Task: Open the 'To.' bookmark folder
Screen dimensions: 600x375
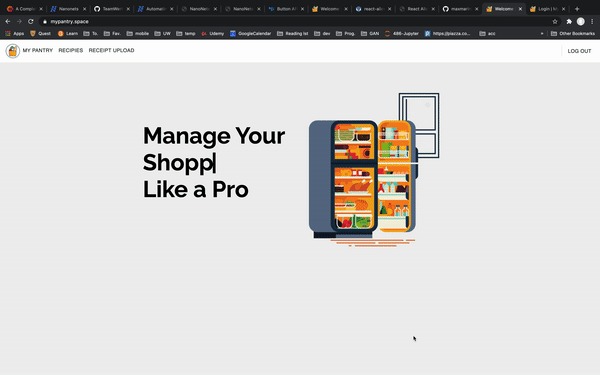Action: pyautogui.click(x=91, y=34)
